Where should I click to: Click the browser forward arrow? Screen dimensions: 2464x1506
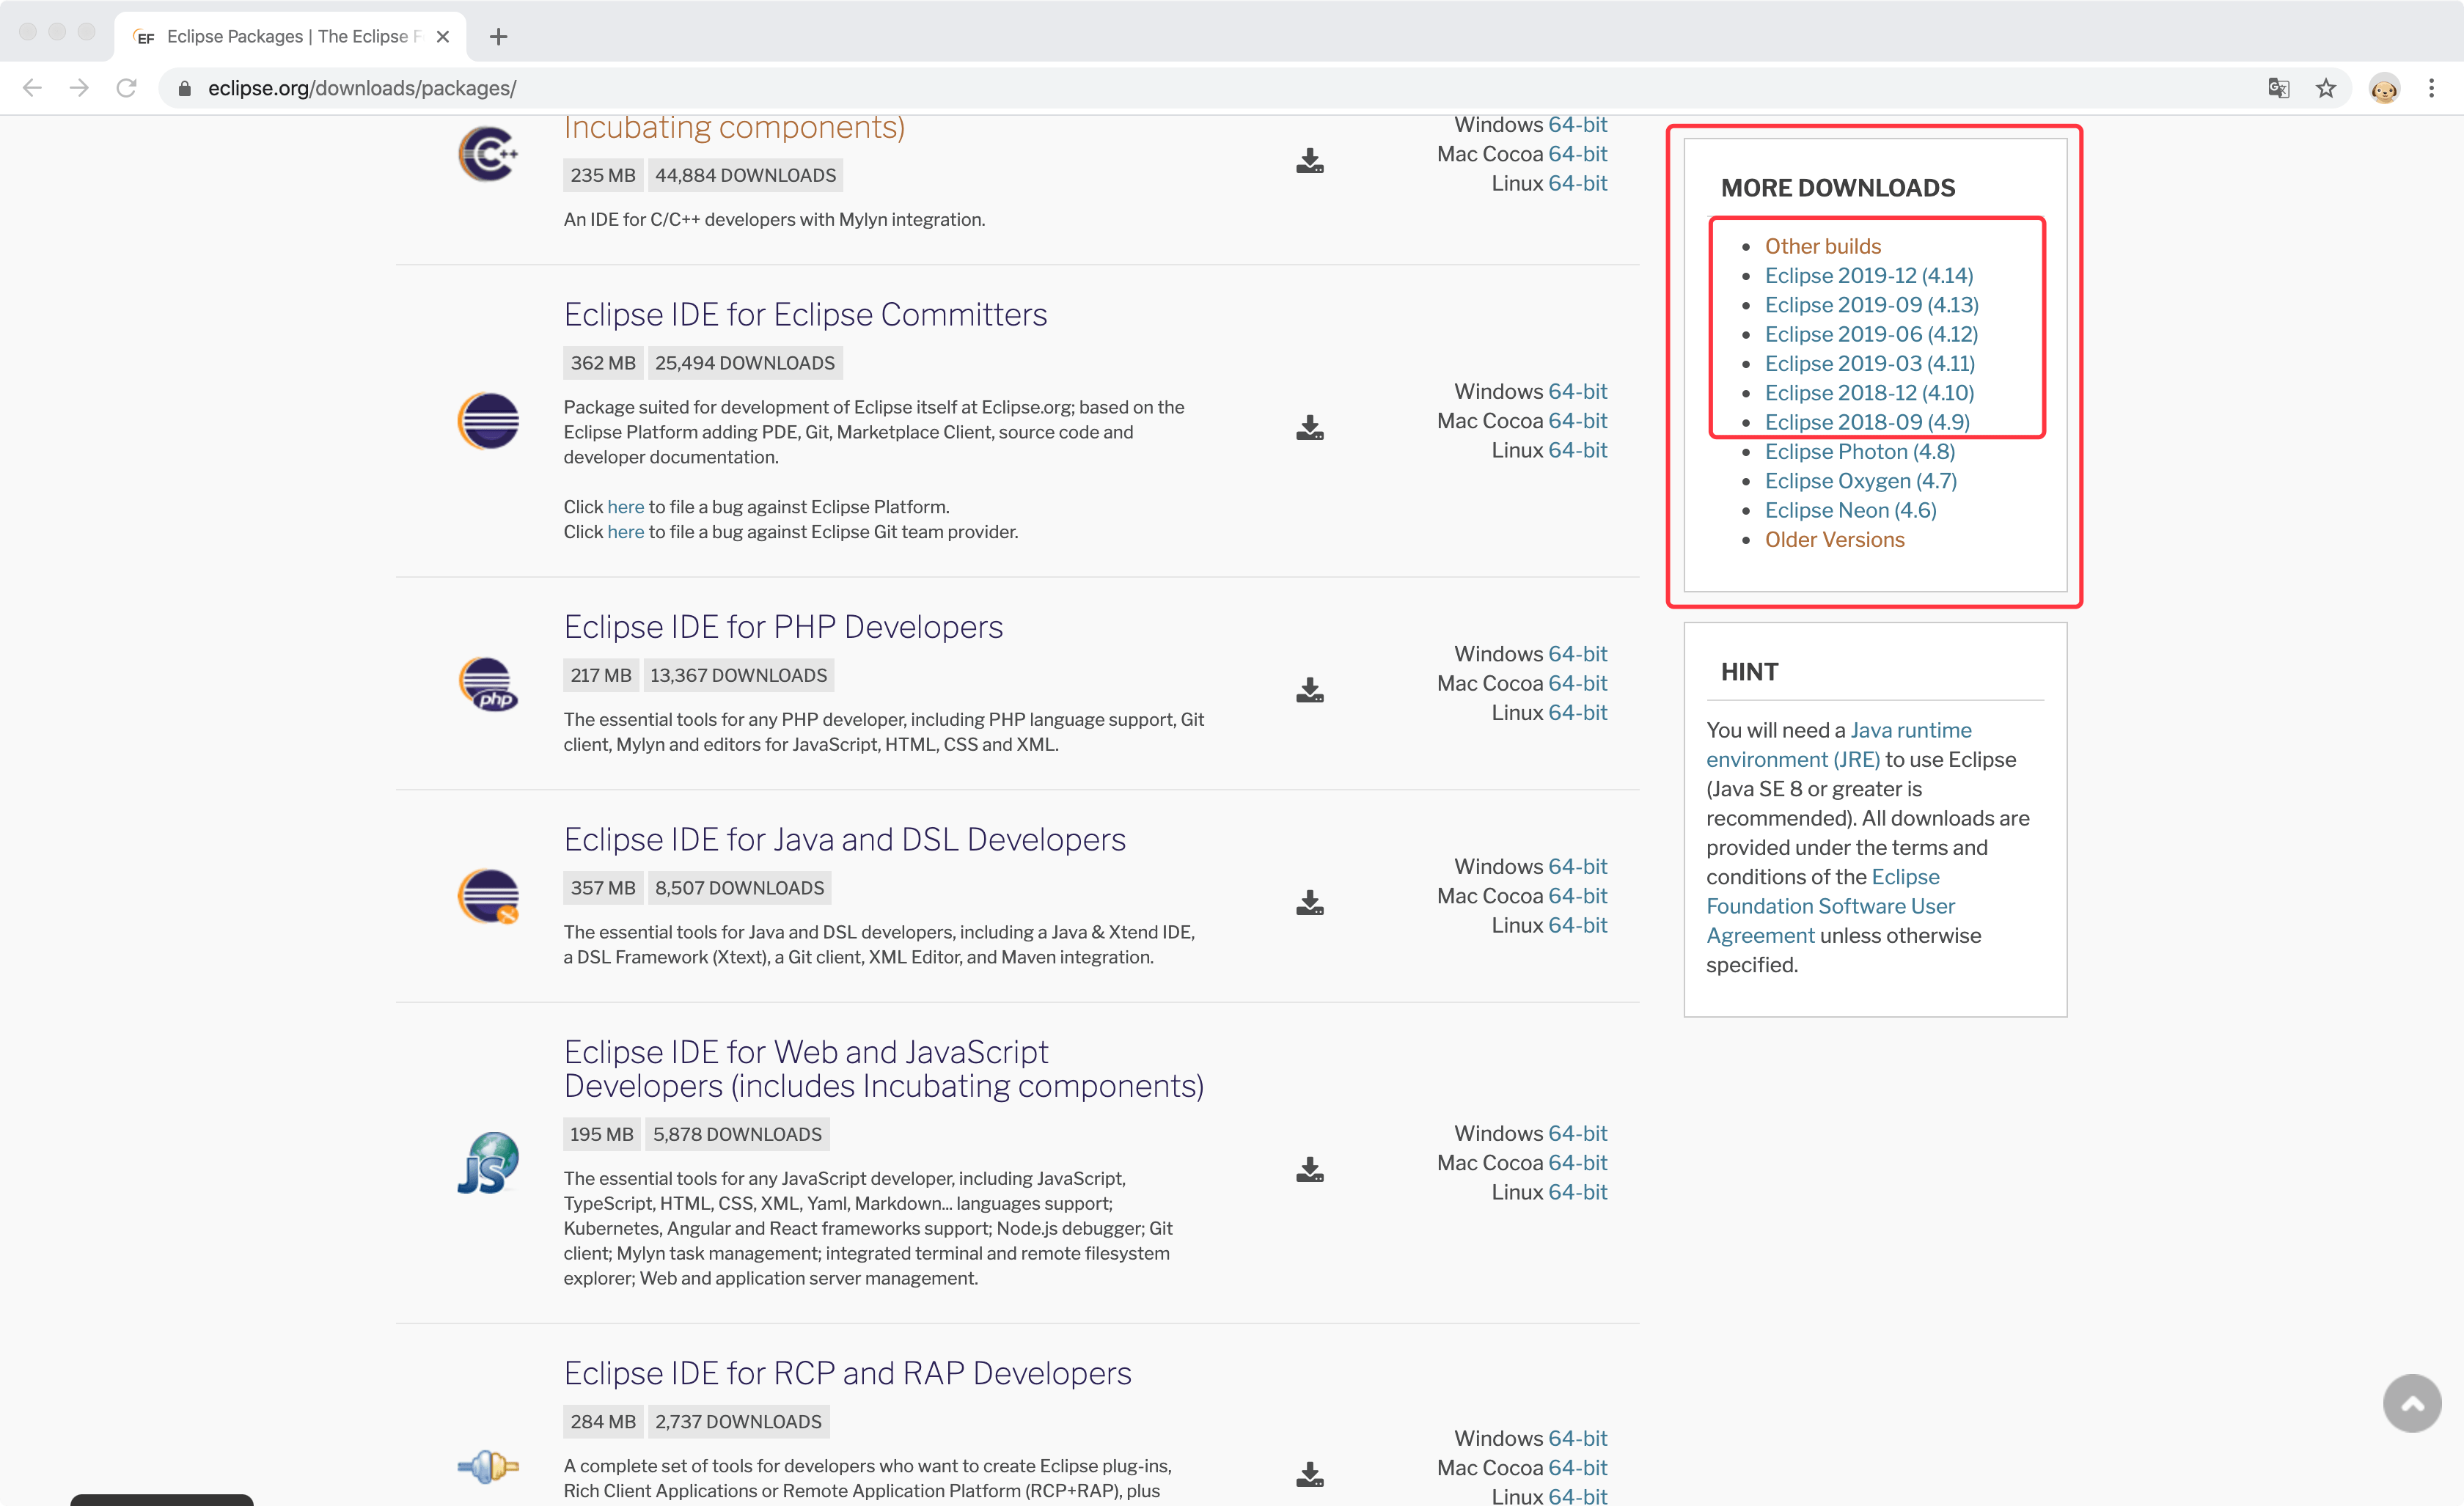coord(79,88)
